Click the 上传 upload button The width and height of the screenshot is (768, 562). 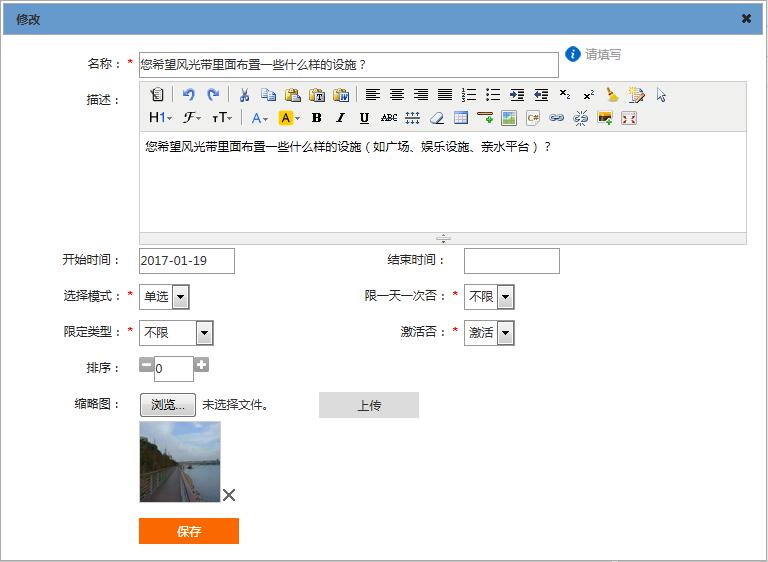(368, 405)
